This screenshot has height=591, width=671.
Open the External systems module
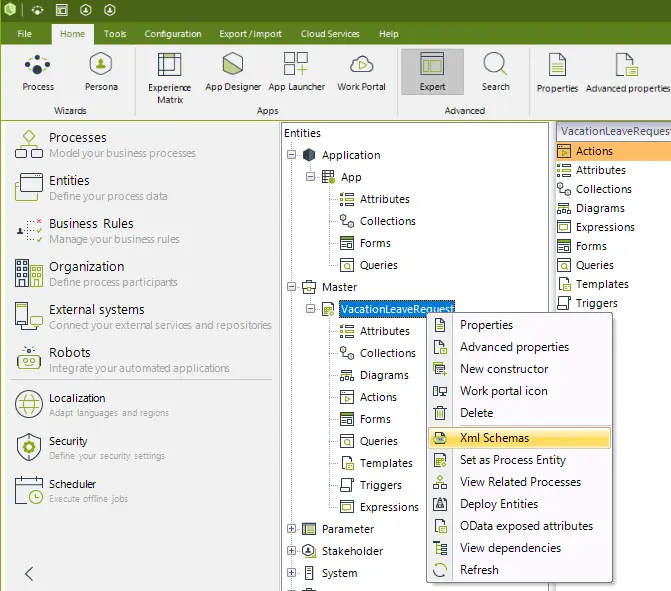pyautogui.click(x=143, y=317)
